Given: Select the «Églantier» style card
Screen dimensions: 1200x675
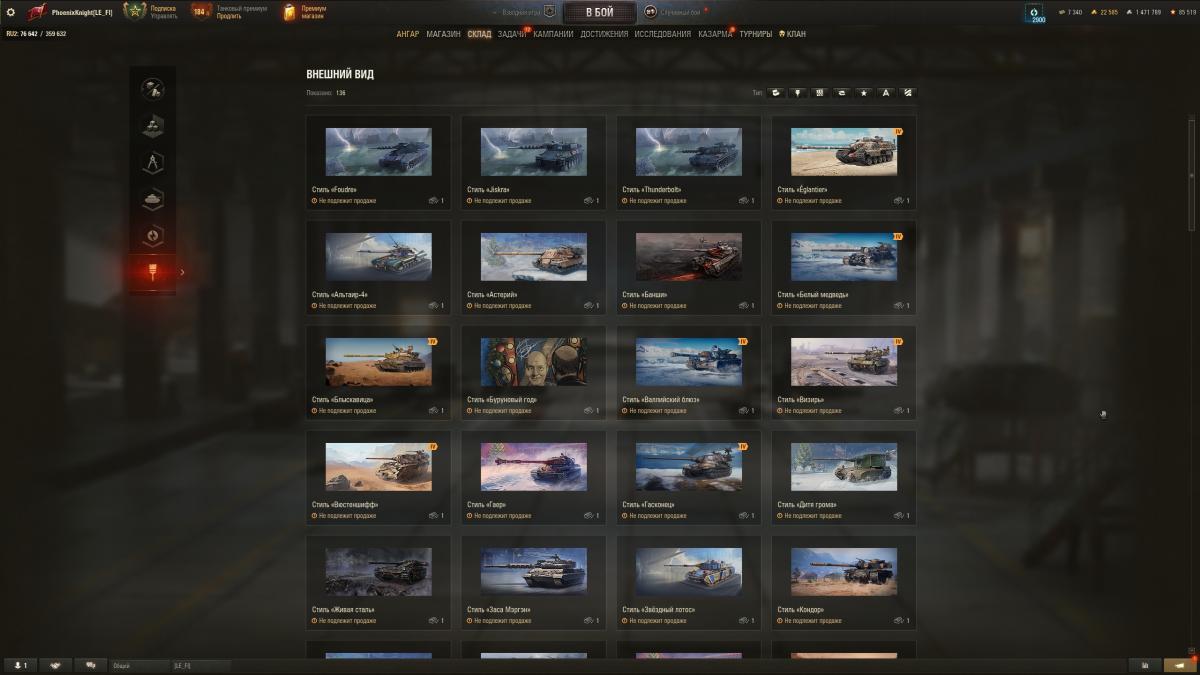Looking at the screenshot, I should tap(843, 162).
